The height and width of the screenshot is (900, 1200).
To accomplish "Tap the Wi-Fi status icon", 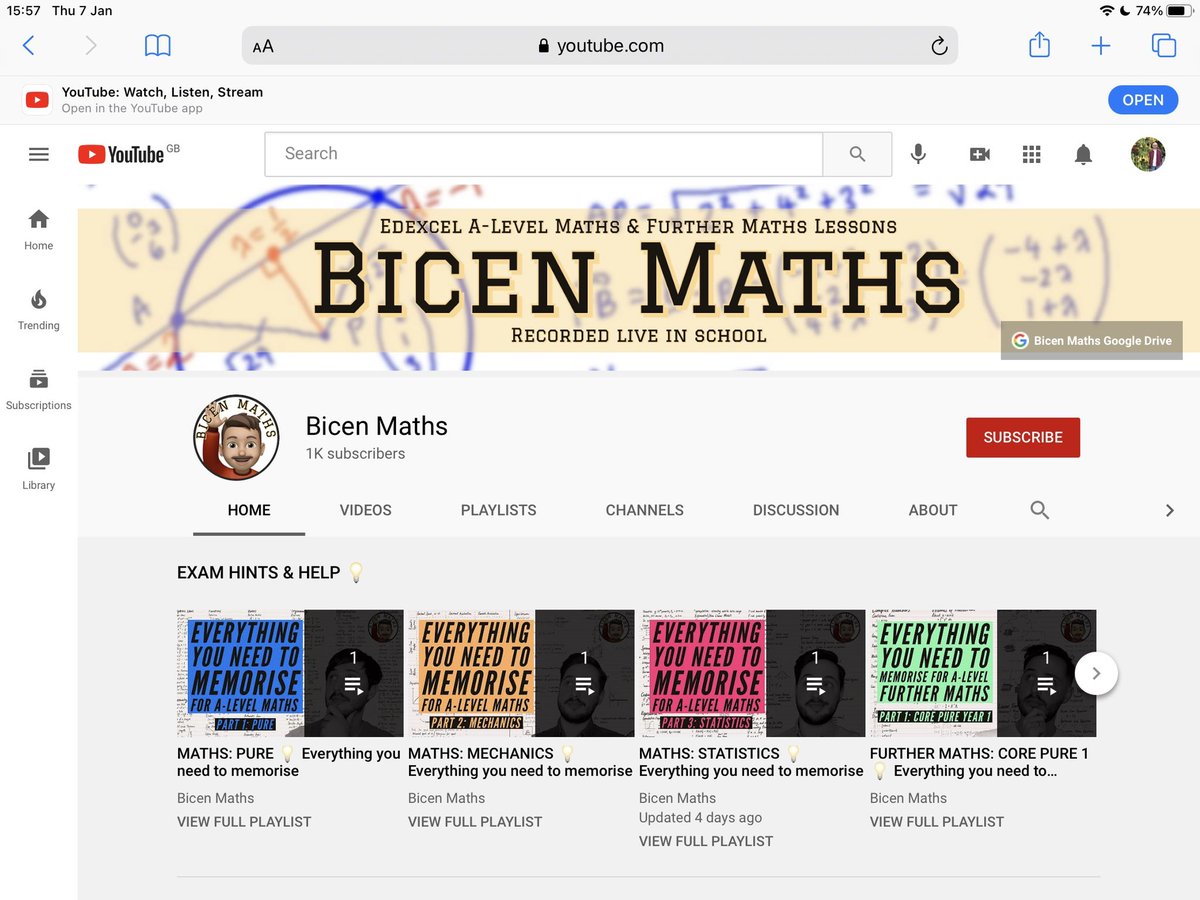I will coord(1106,11).
